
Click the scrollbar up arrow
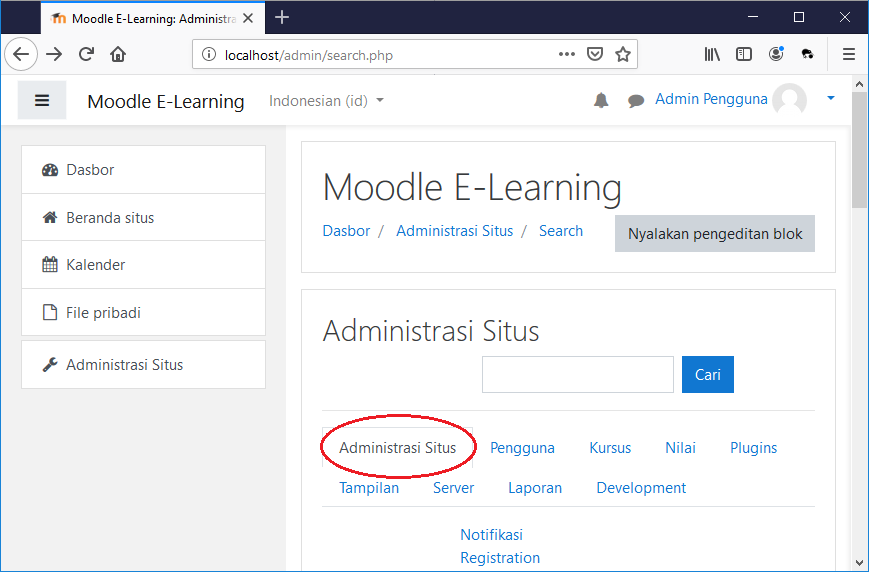click(x=860, y=84)
